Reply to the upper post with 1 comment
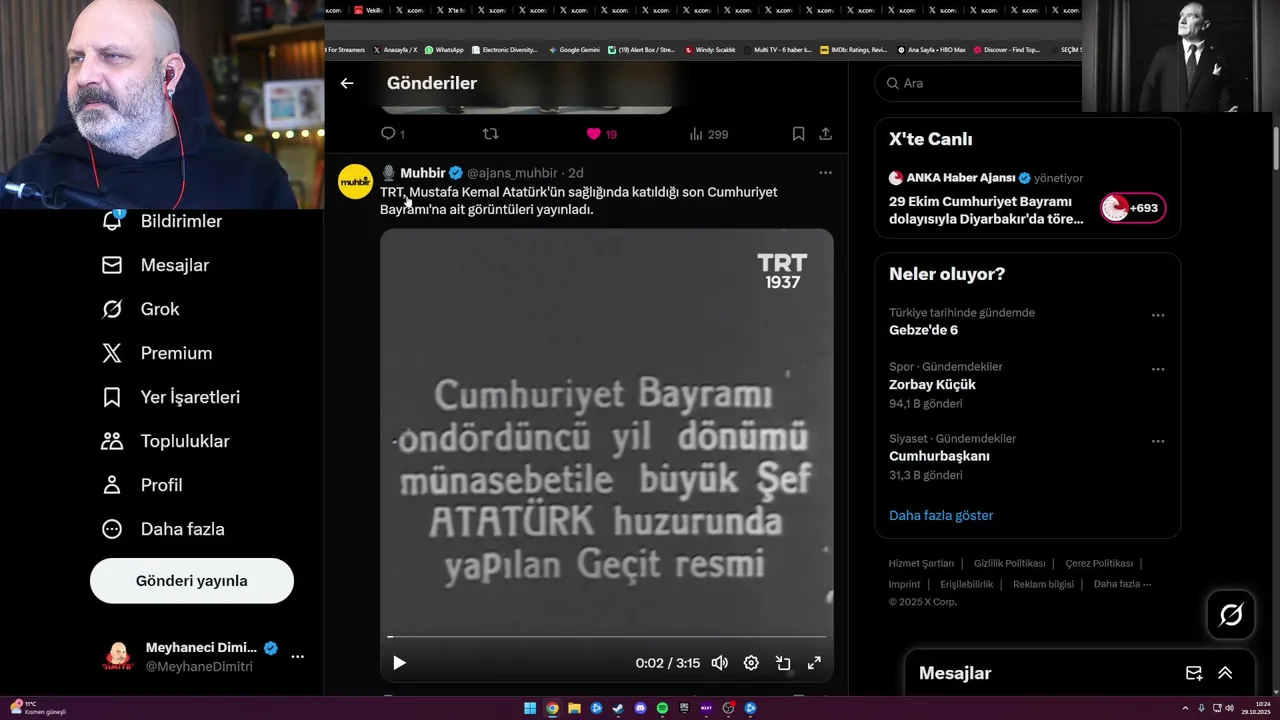 coord(392,134)
